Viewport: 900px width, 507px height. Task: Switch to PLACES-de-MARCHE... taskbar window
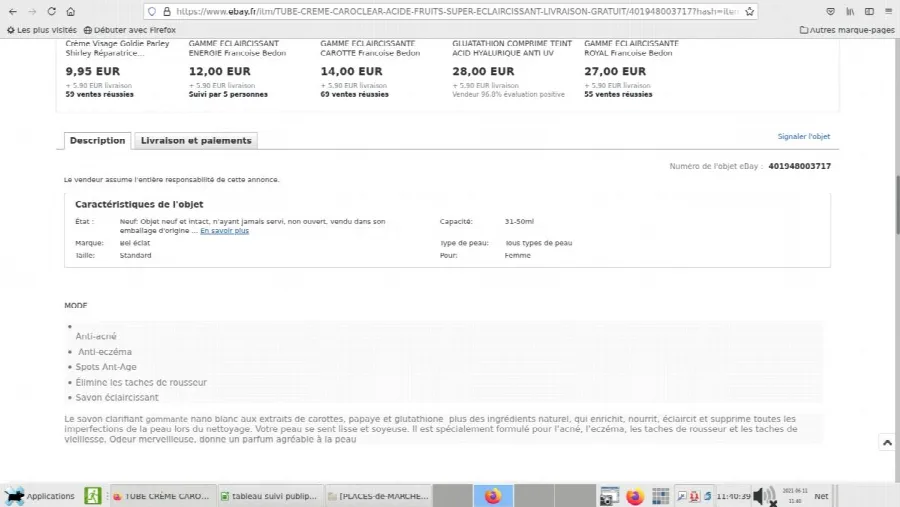[x=378, y=496]
